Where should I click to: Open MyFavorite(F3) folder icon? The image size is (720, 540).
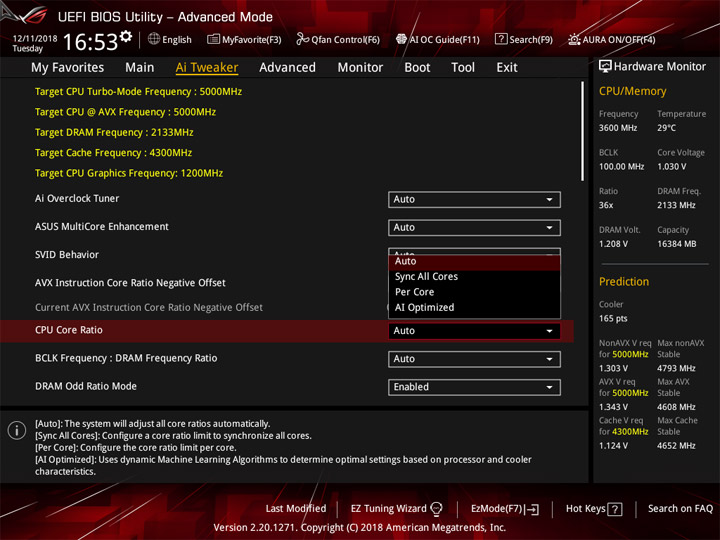coord(213,39)
